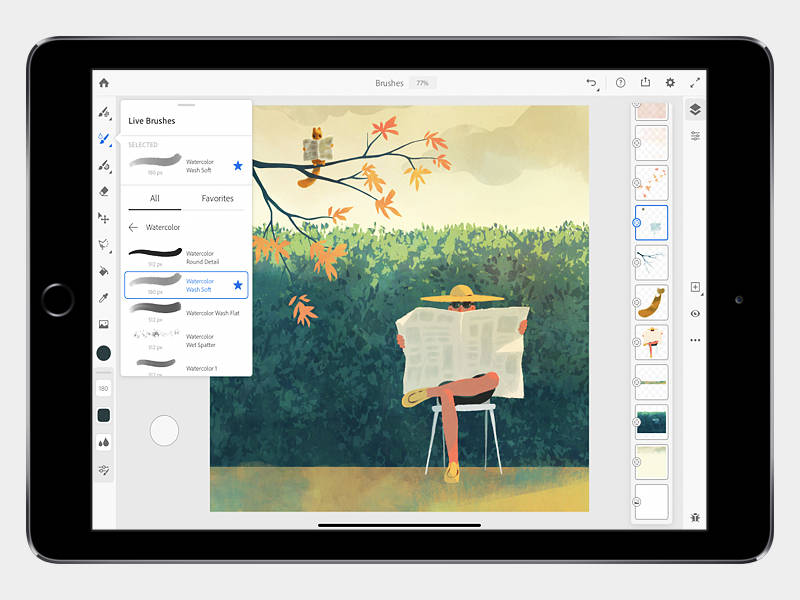Viewport: 800px width, 600px height.
Task: Open the layer more options menu
Action: (695, 340)
